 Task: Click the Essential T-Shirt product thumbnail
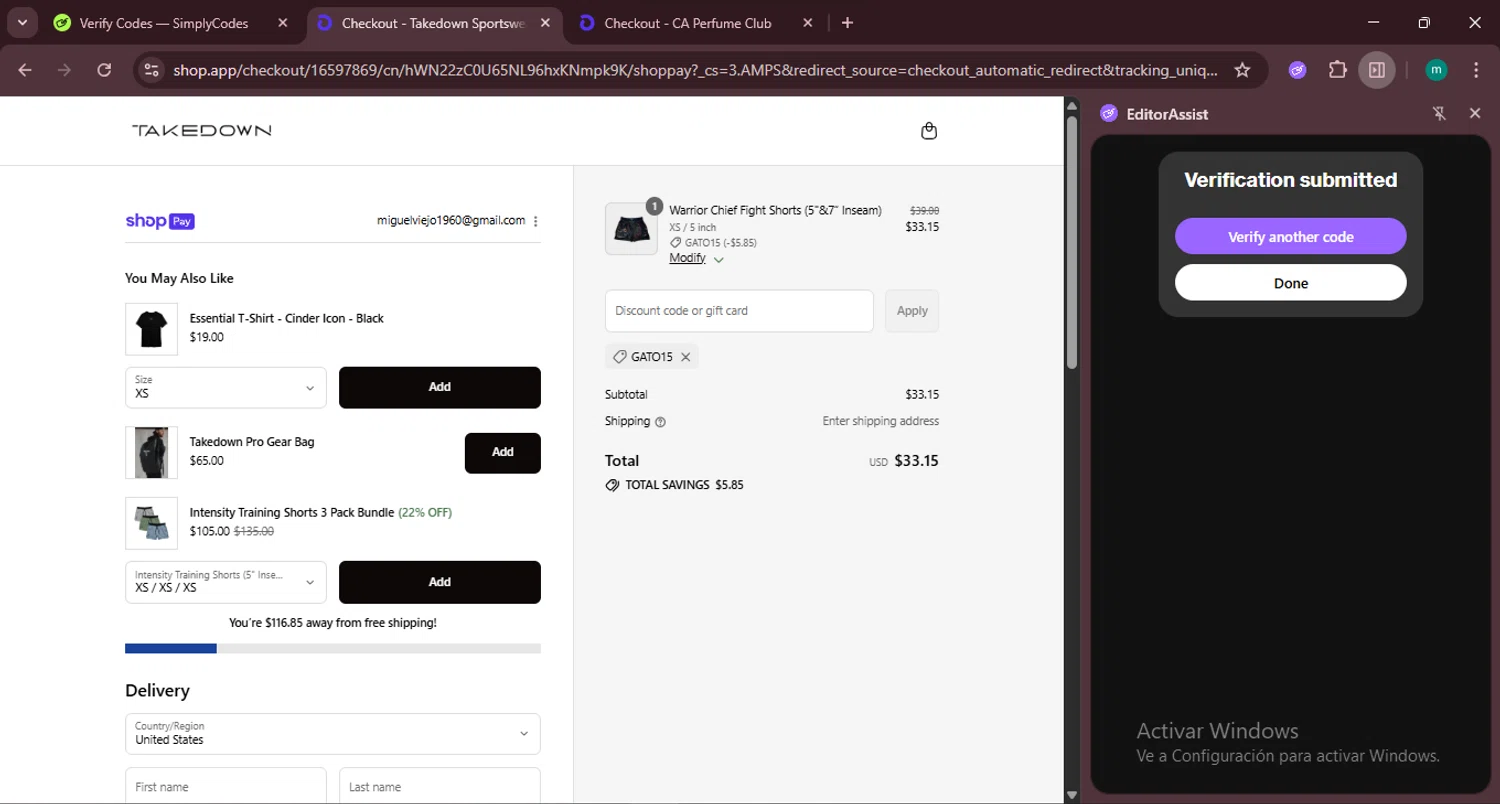click(151, 329)
